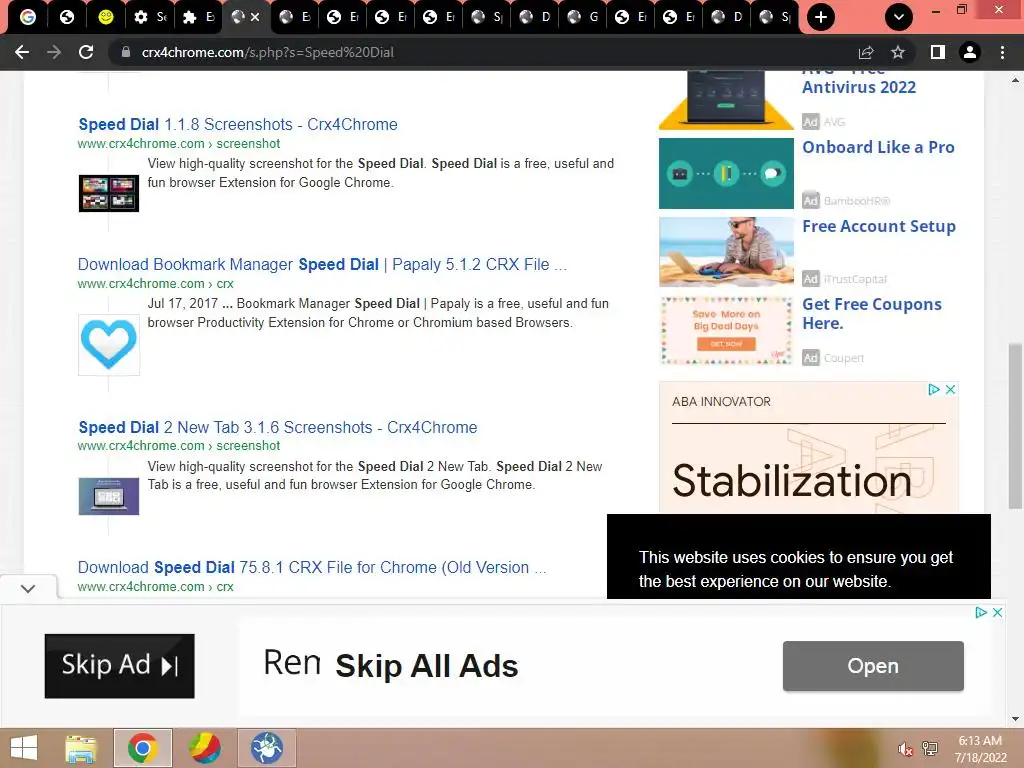The height and width of the screenshot is (768, 1024).
Task: Open File Explorer from the taskbar
Action: click(82, 748)
